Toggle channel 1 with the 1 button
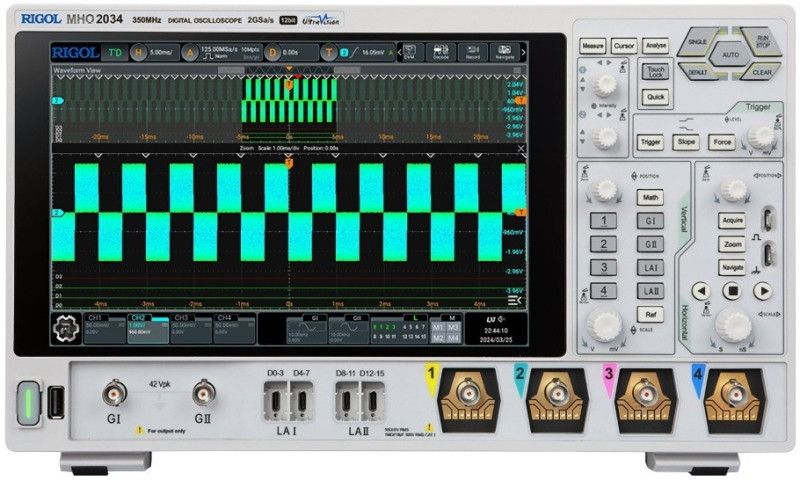 click(603, 221)
